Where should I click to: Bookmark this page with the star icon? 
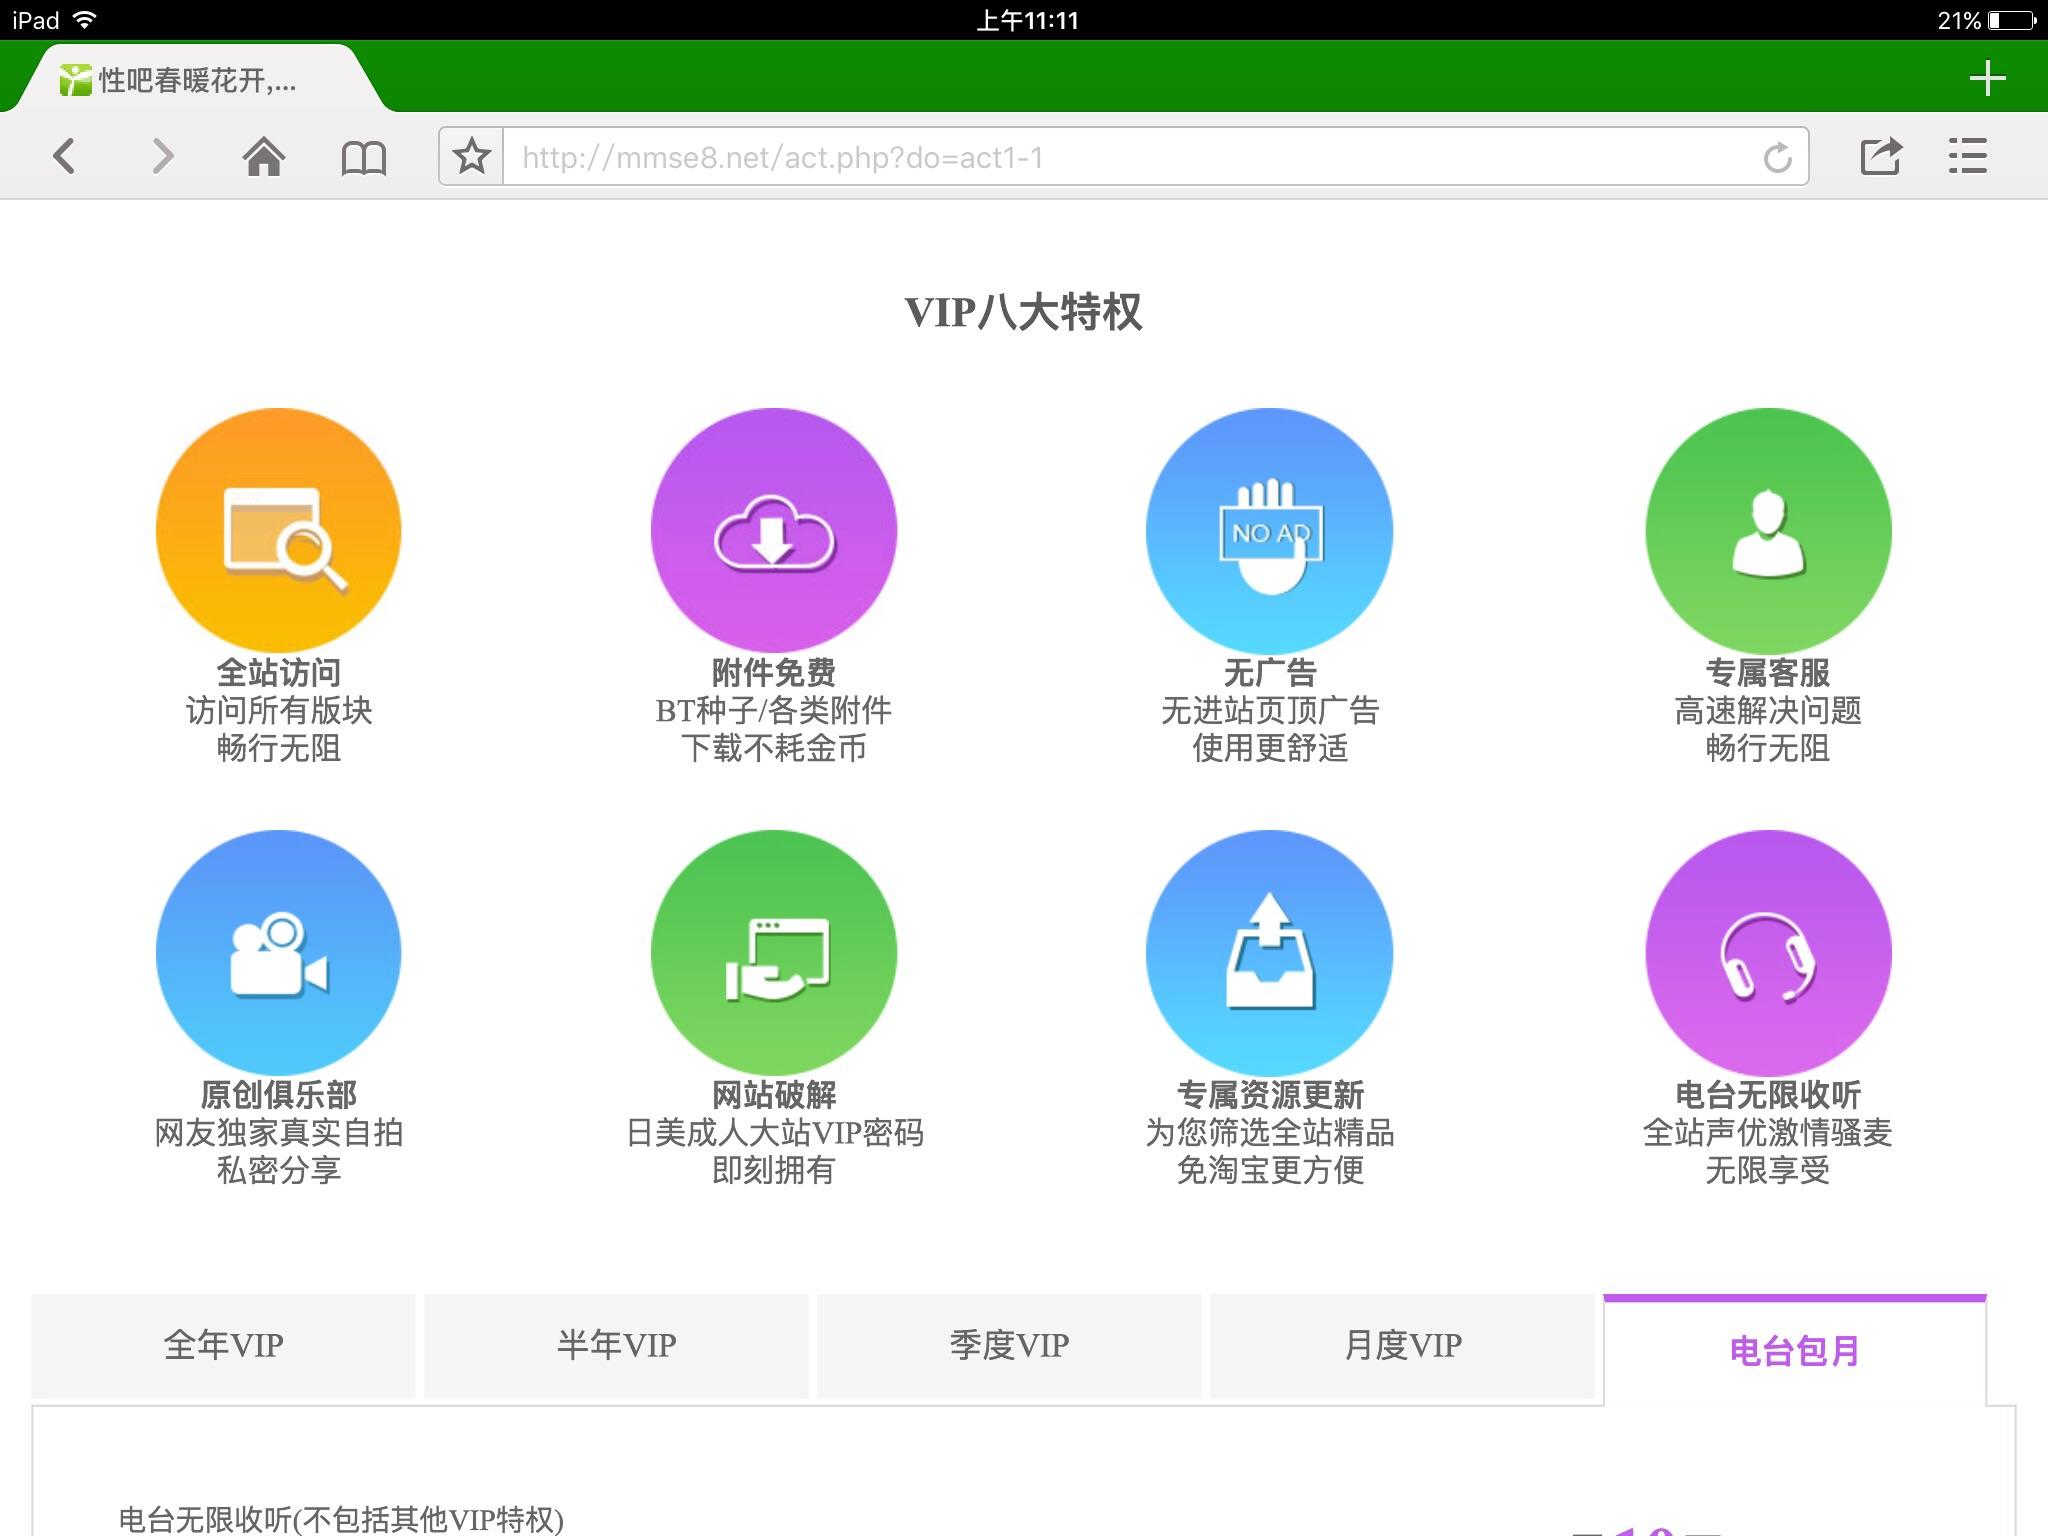tap(472, 156)
